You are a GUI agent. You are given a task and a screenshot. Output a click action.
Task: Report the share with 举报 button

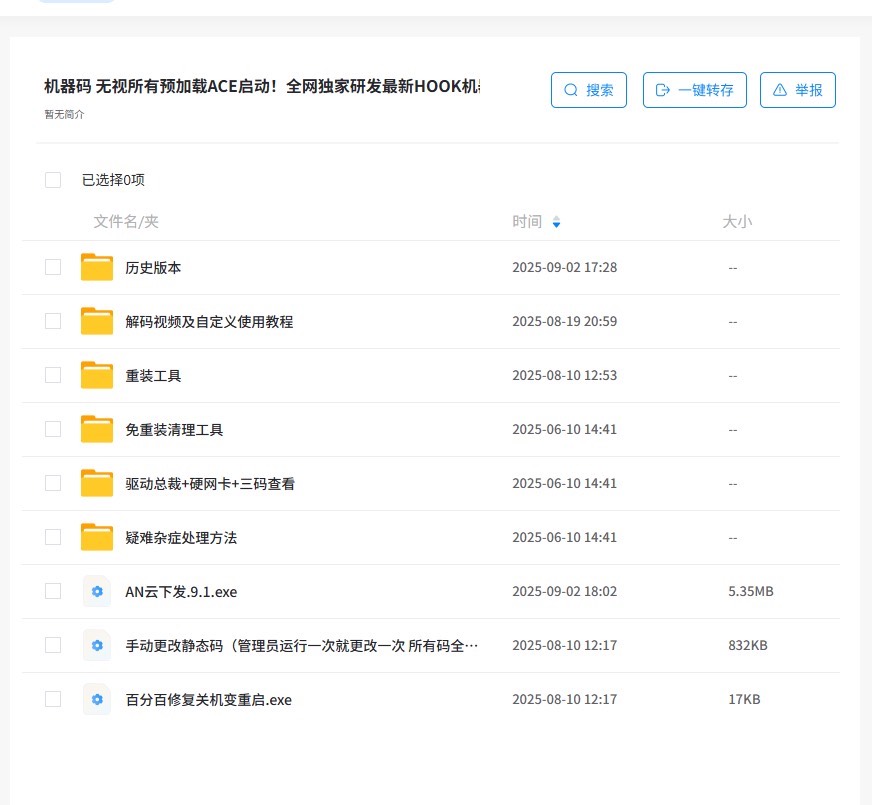(797, 90)
